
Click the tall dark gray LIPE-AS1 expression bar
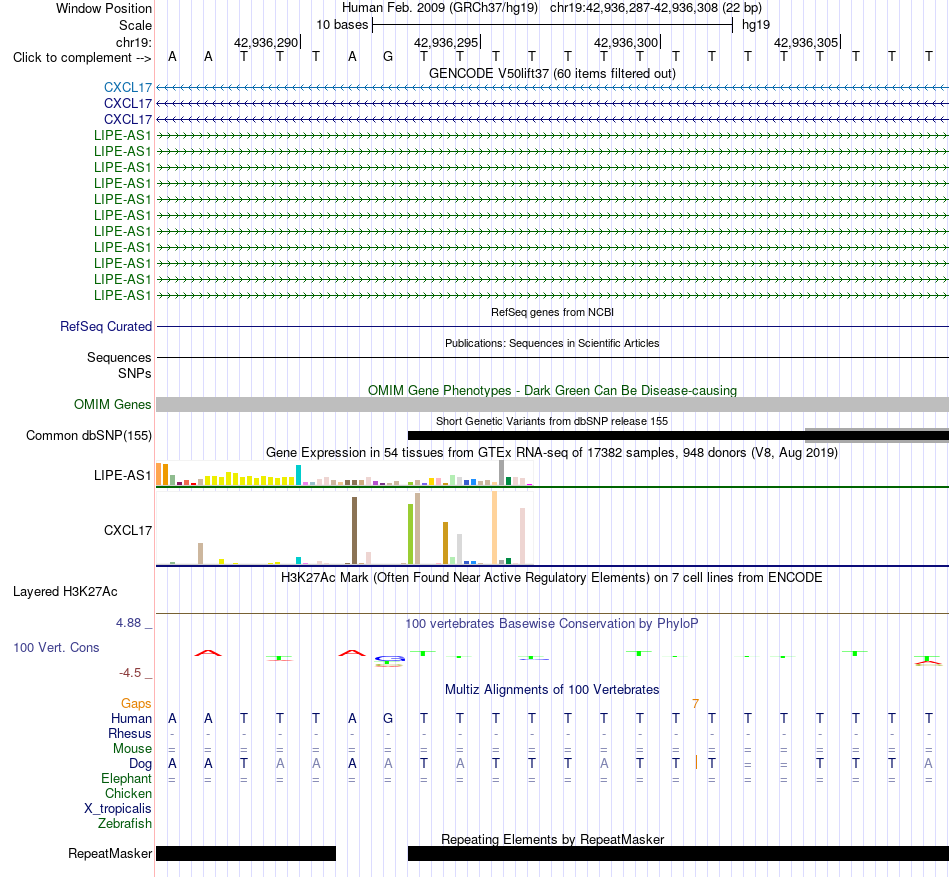(x=502, y=472)
